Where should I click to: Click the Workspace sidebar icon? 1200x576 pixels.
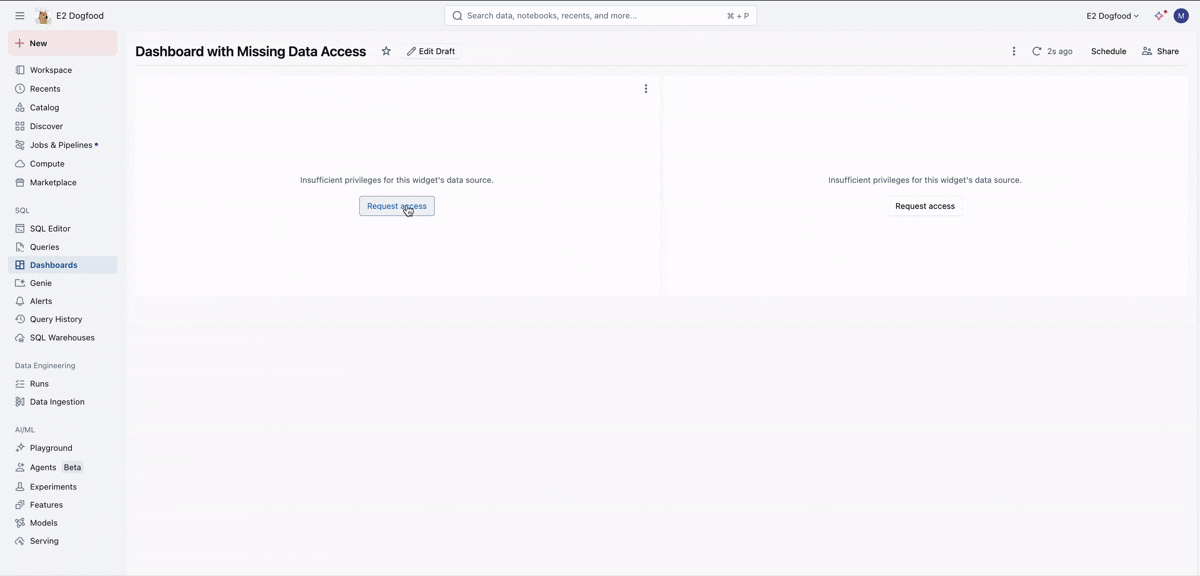point(20,70)
